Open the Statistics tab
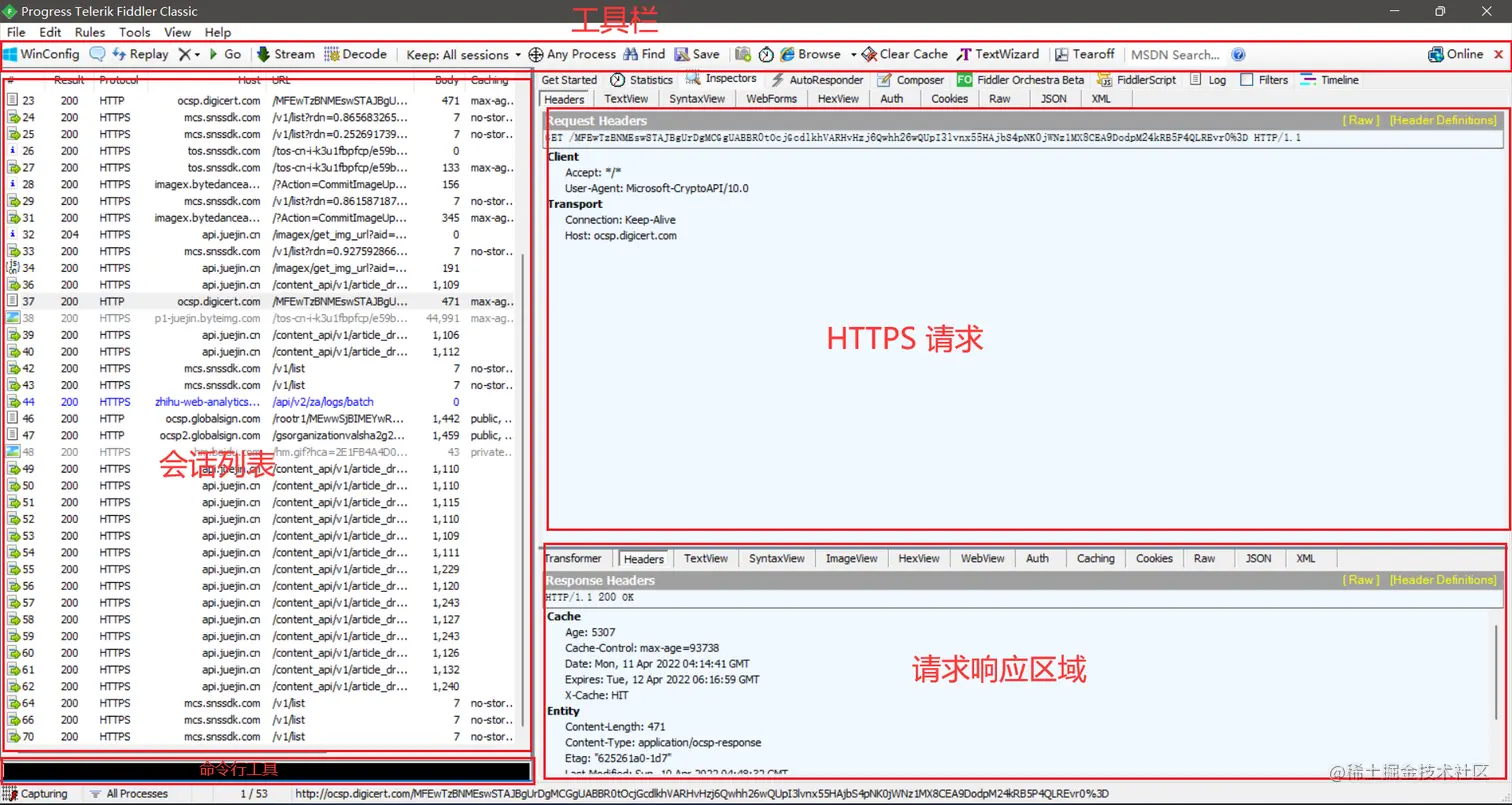 (x=641, y=80)
